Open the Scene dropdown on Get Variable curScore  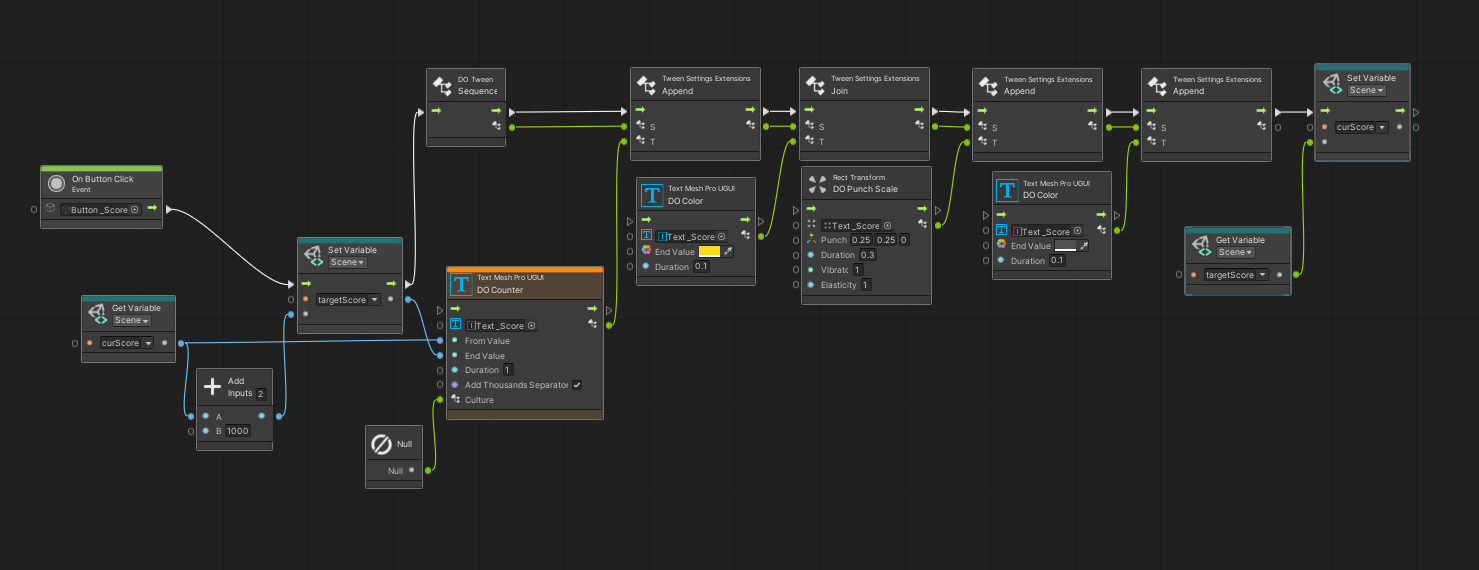(132, 321)
